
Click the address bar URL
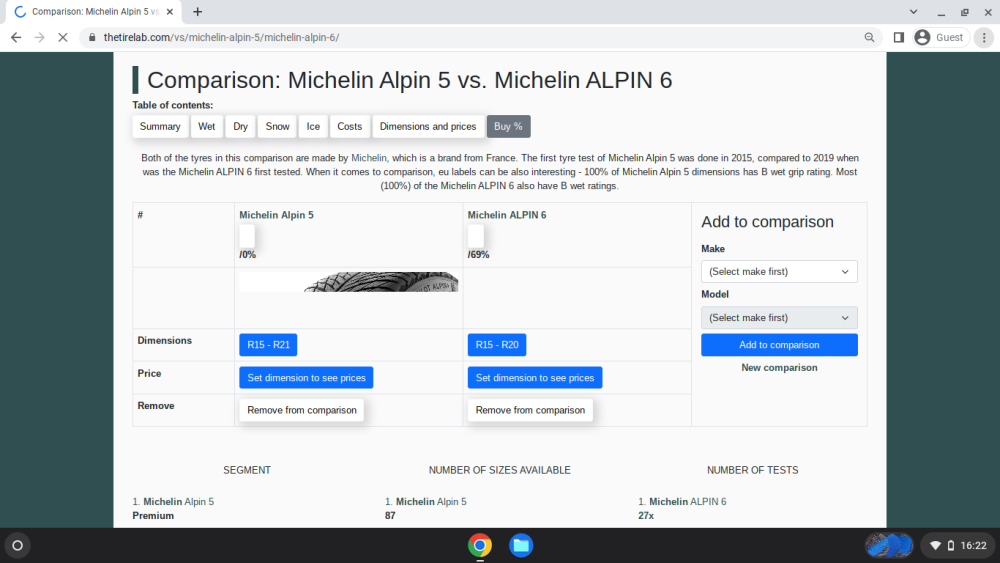221,38
